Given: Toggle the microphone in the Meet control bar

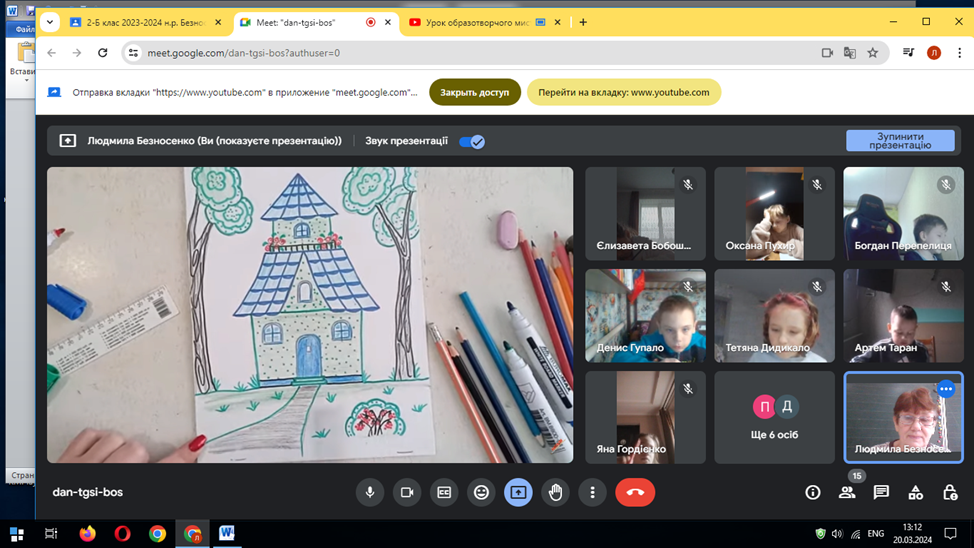Looking at the screenshot, I should pyautogui.click(x=370, y=492).
